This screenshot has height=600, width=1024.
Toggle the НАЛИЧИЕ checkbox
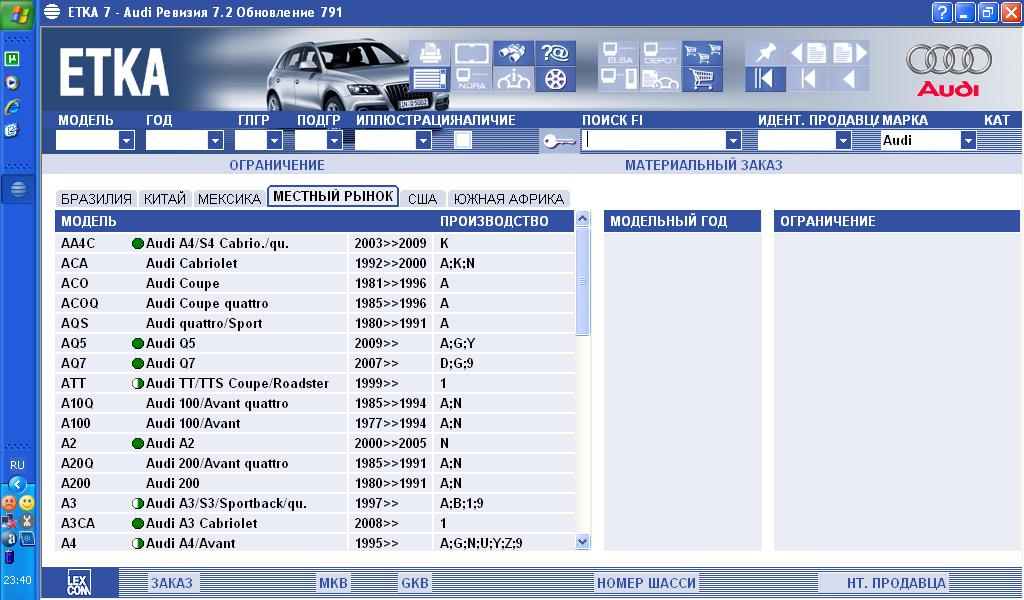[x=462, y=140]
